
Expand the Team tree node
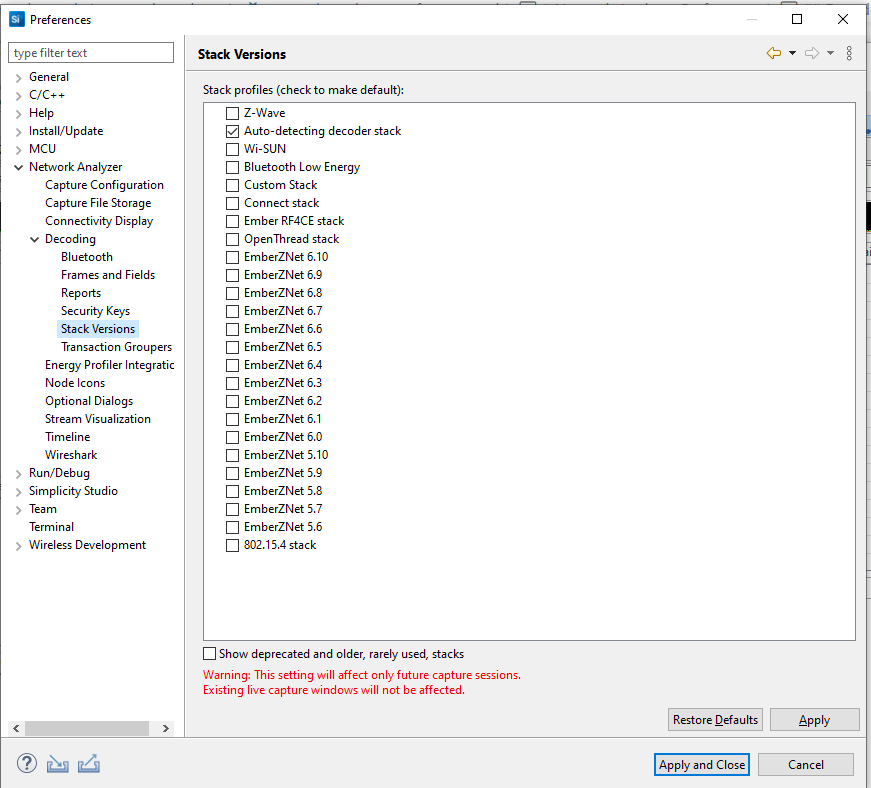pyautogui.click(x=18, y=509)
